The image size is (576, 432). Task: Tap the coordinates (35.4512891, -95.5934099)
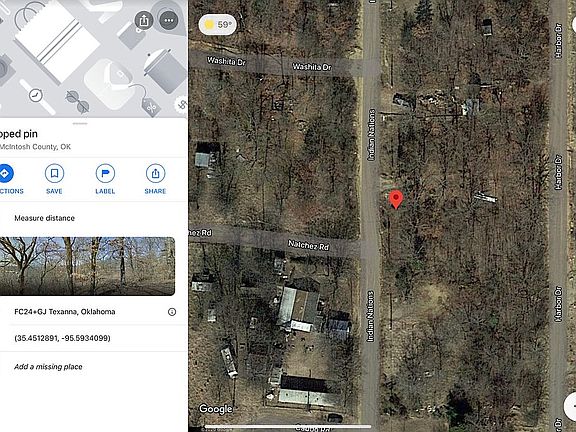(x=62, y=338)
